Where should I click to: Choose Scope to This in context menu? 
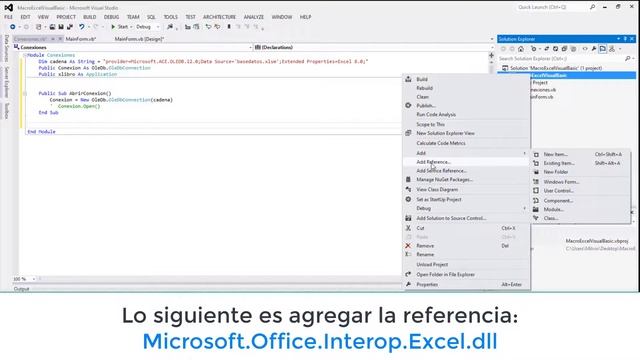(467, 124)
